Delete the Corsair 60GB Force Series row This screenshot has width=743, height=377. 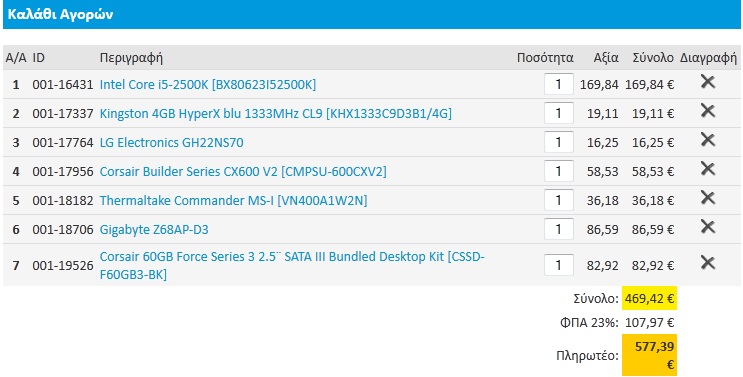[707, 263]
